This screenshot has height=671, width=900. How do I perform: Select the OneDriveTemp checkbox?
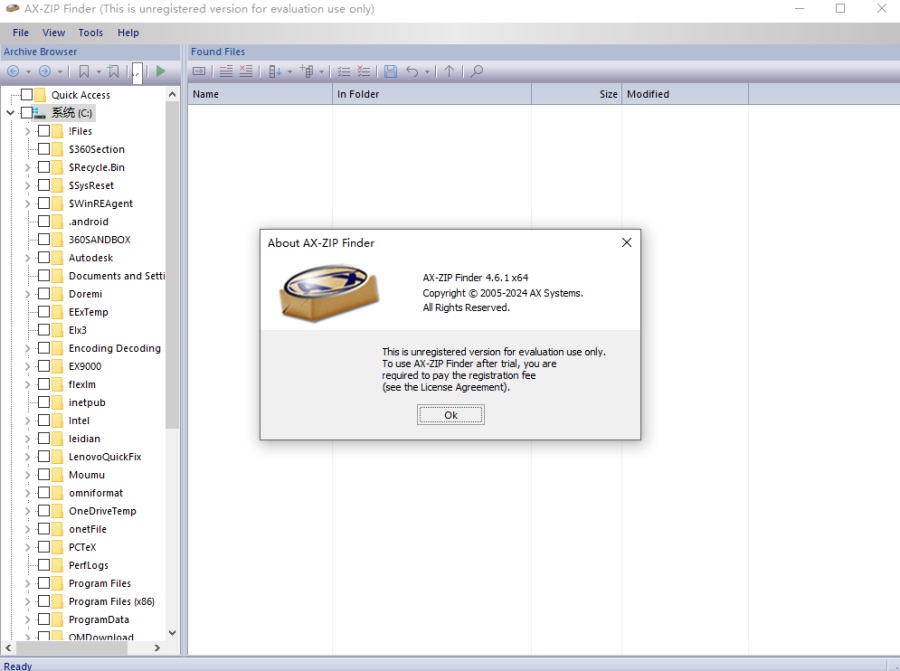tap(44, 511)
